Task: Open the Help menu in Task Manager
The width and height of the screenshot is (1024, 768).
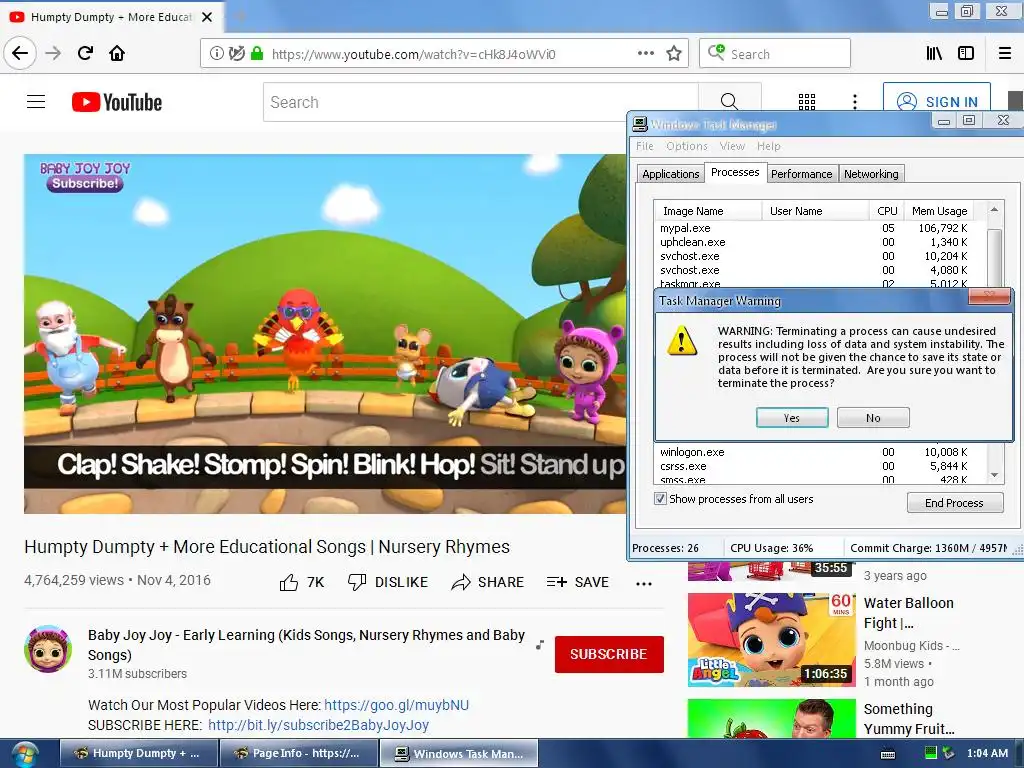Action: pos(769,146)
